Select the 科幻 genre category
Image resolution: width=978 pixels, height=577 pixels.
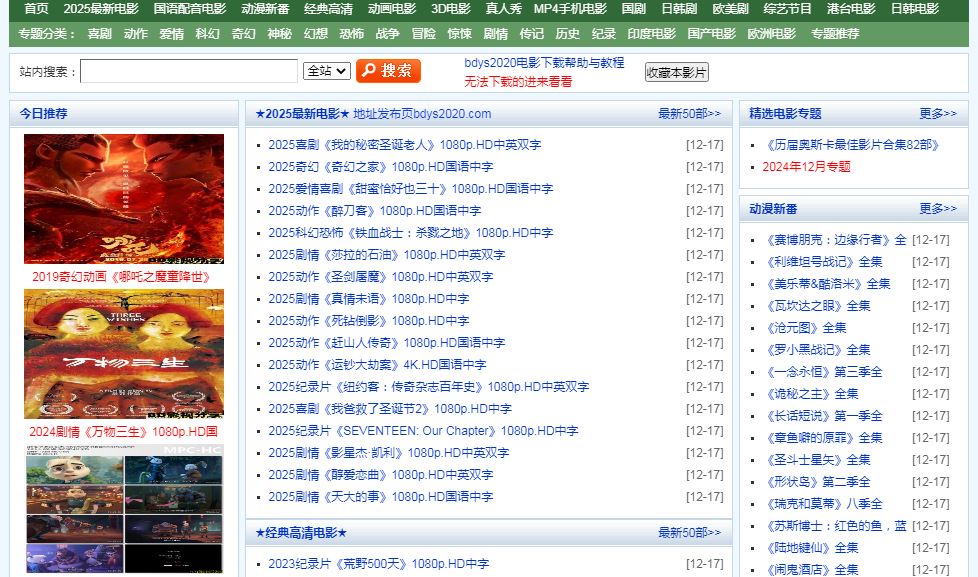(x=207, y=34)
